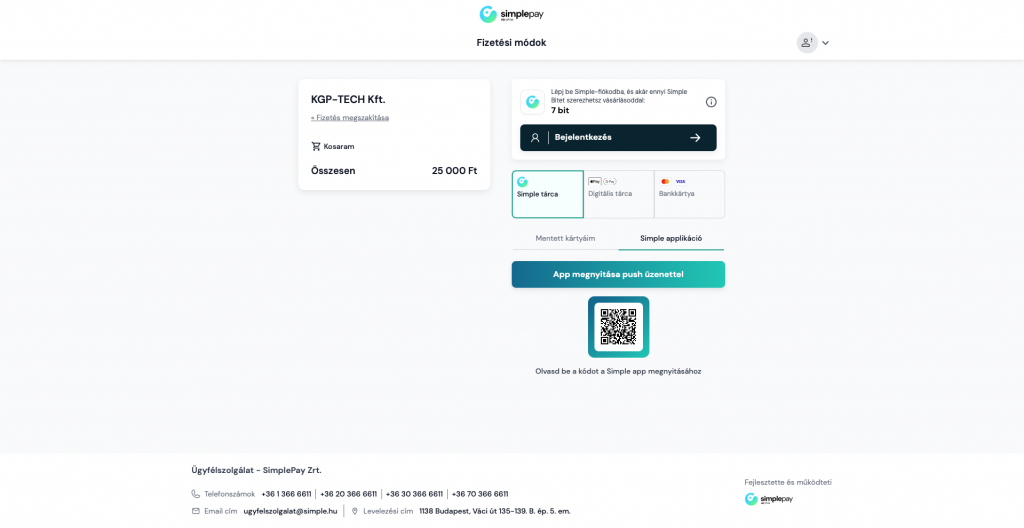Click the ugyfelszolgalat@simple.hu email link
Image resolution: width=1024 pixels, height=528 pixels.
pos(290,511)
